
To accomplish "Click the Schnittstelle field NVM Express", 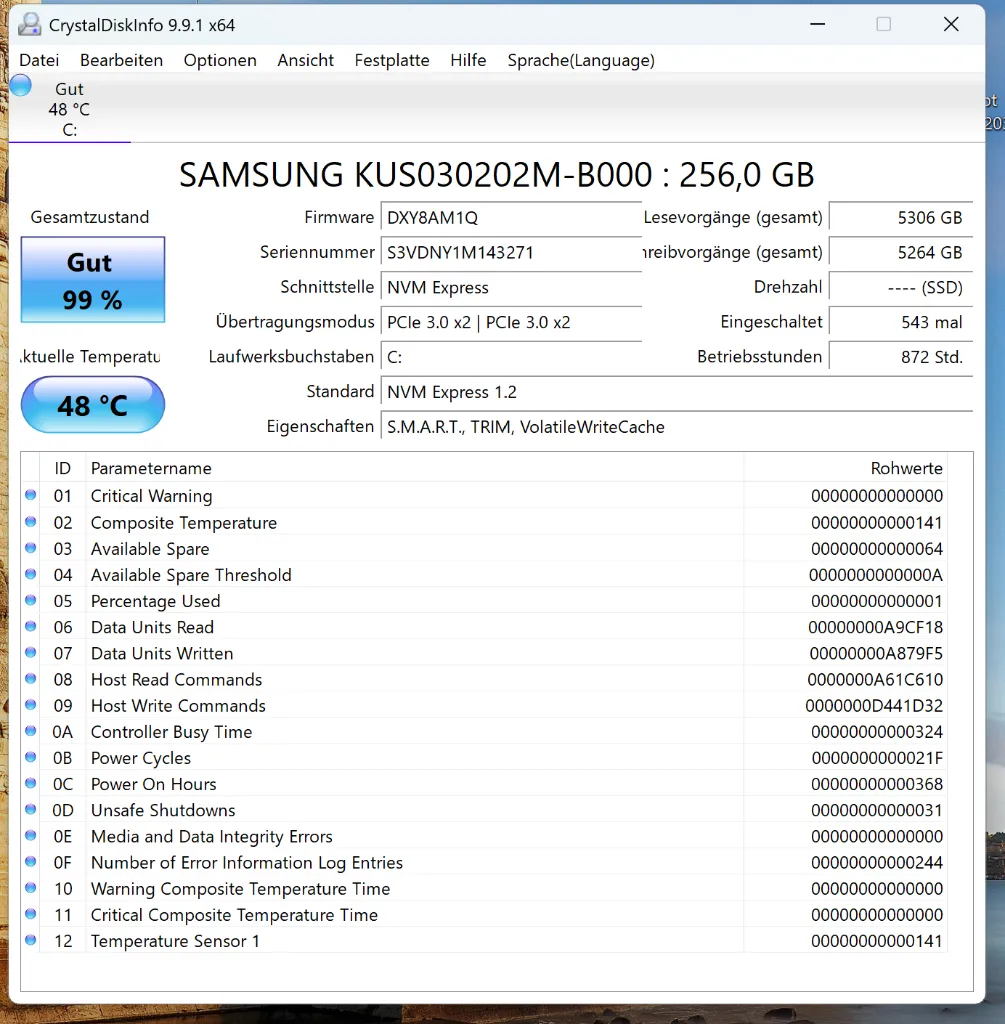I will coord(511,287).
